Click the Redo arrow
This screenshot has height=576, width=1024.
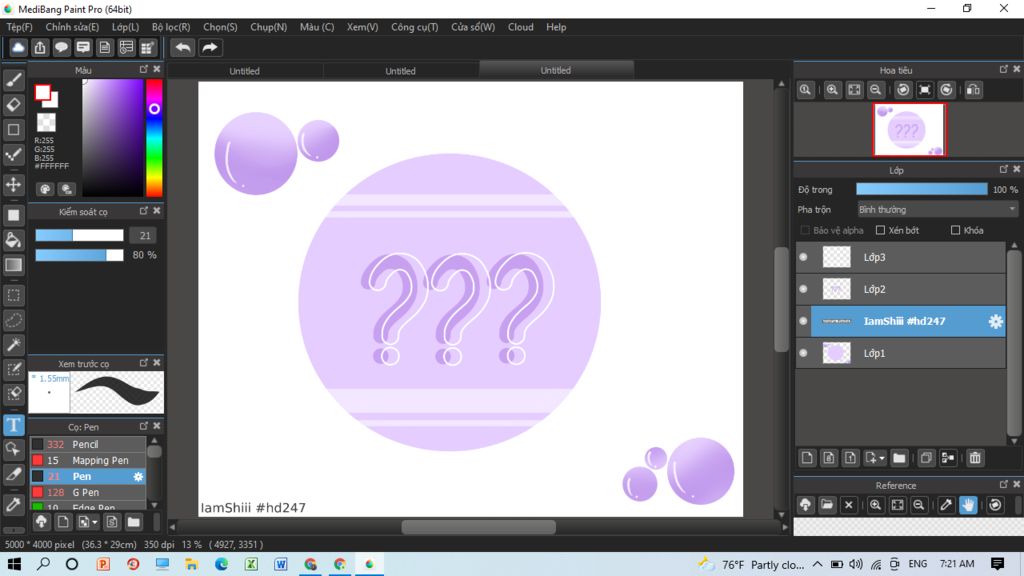[210, 48]
